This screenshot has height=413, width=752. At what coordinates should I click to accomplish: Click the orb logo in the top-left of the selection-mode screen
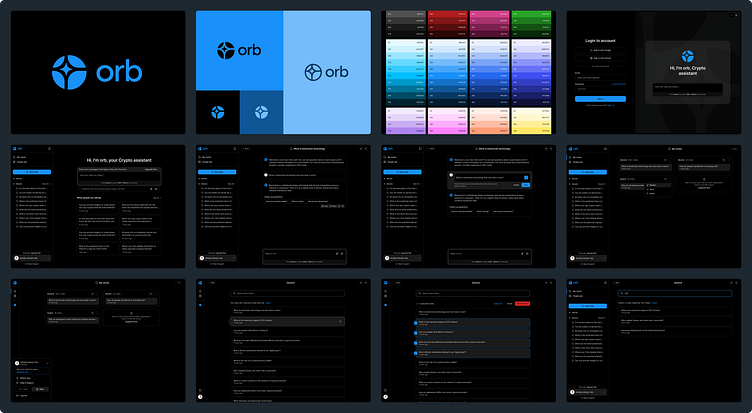click(386, 283)
